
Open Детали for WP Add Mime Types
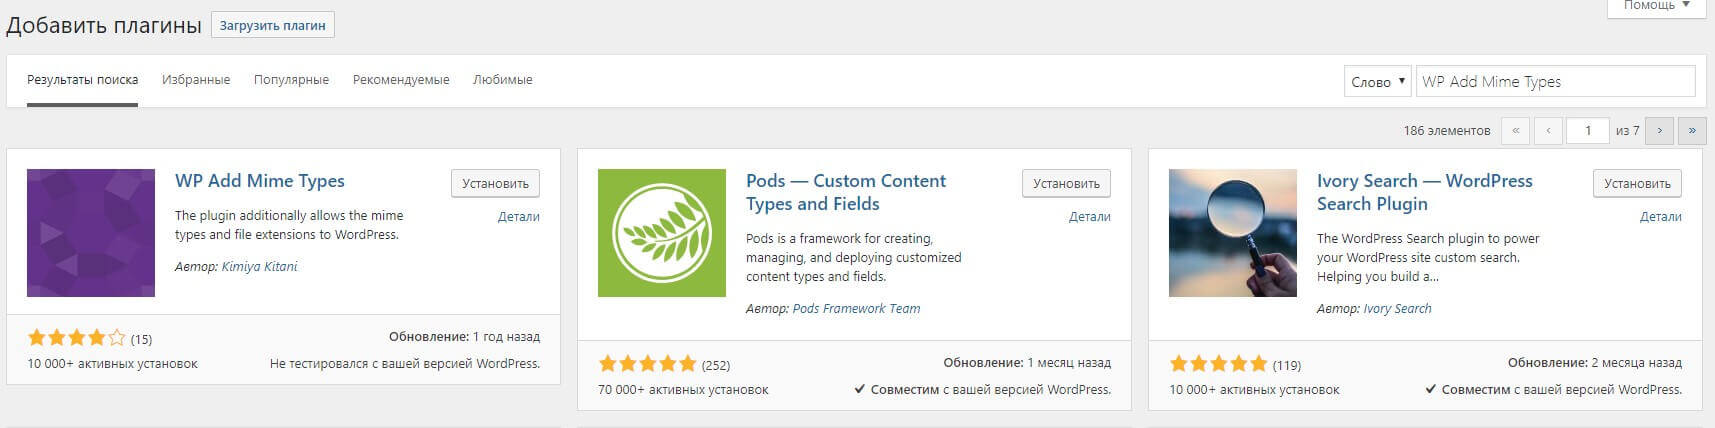[519, 217]
